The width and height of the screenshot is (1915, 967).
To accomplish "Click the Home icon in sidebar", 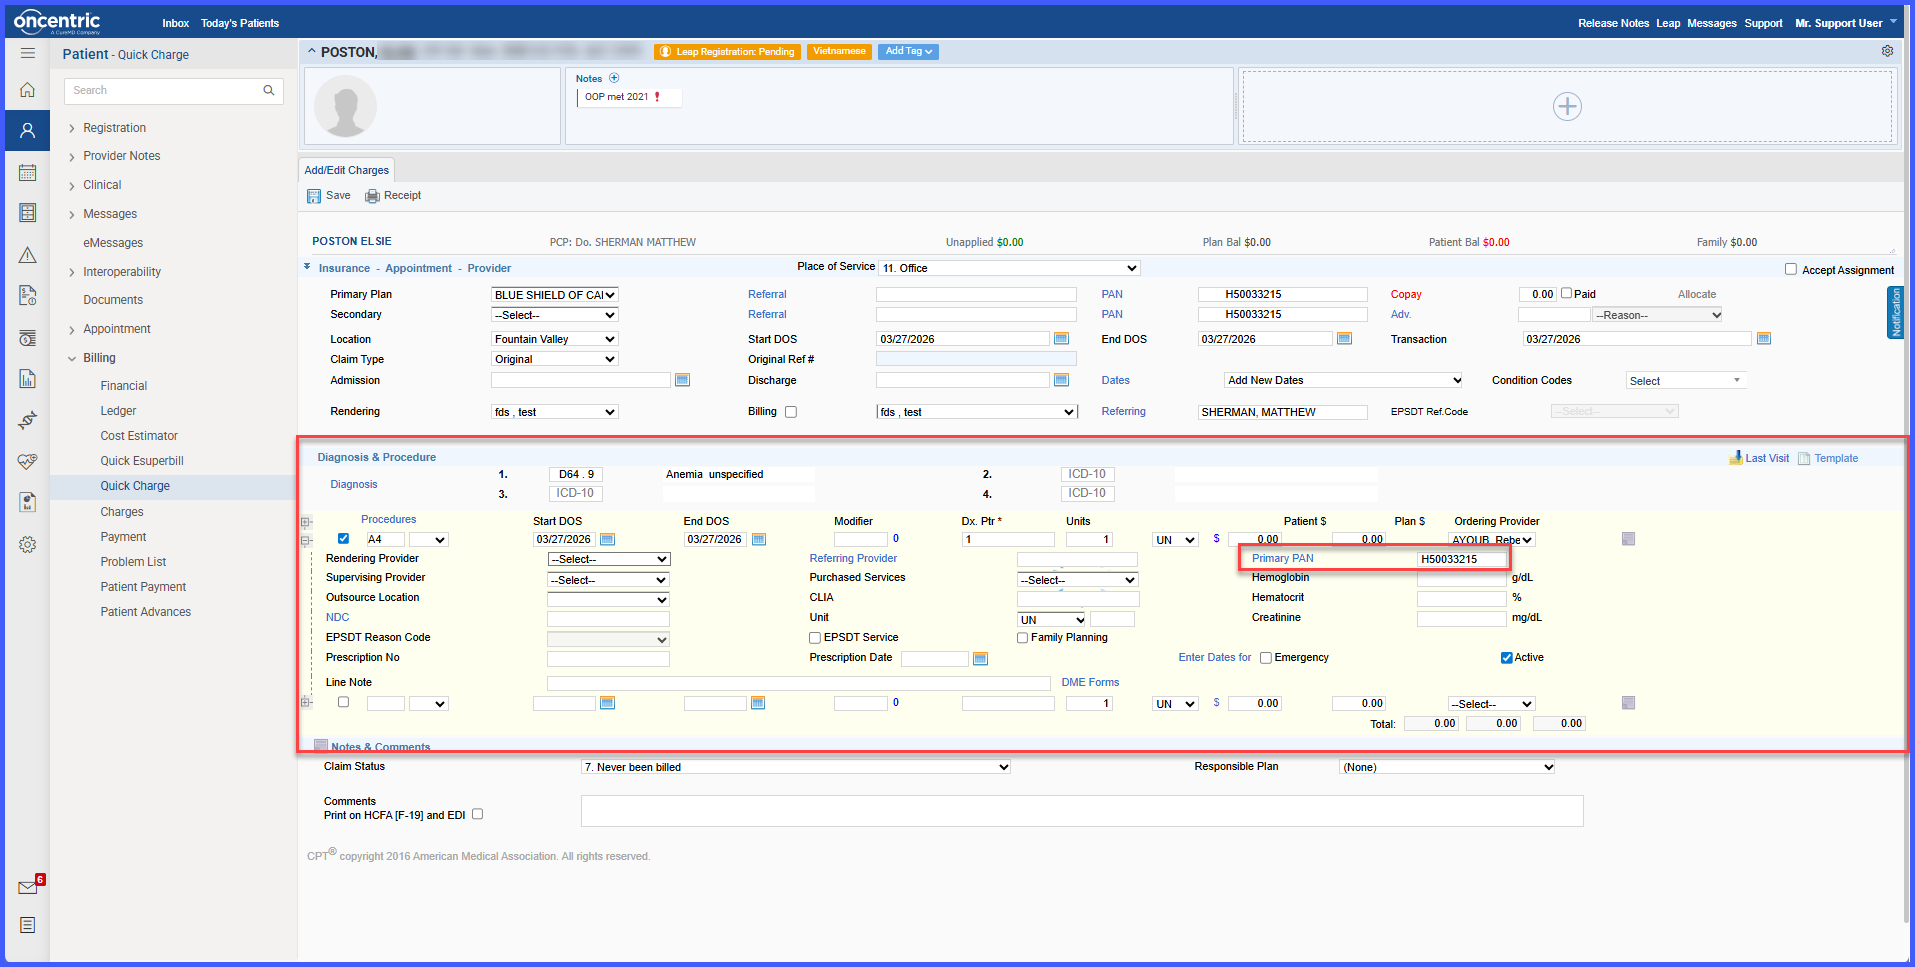I will [x=28, y=90].
